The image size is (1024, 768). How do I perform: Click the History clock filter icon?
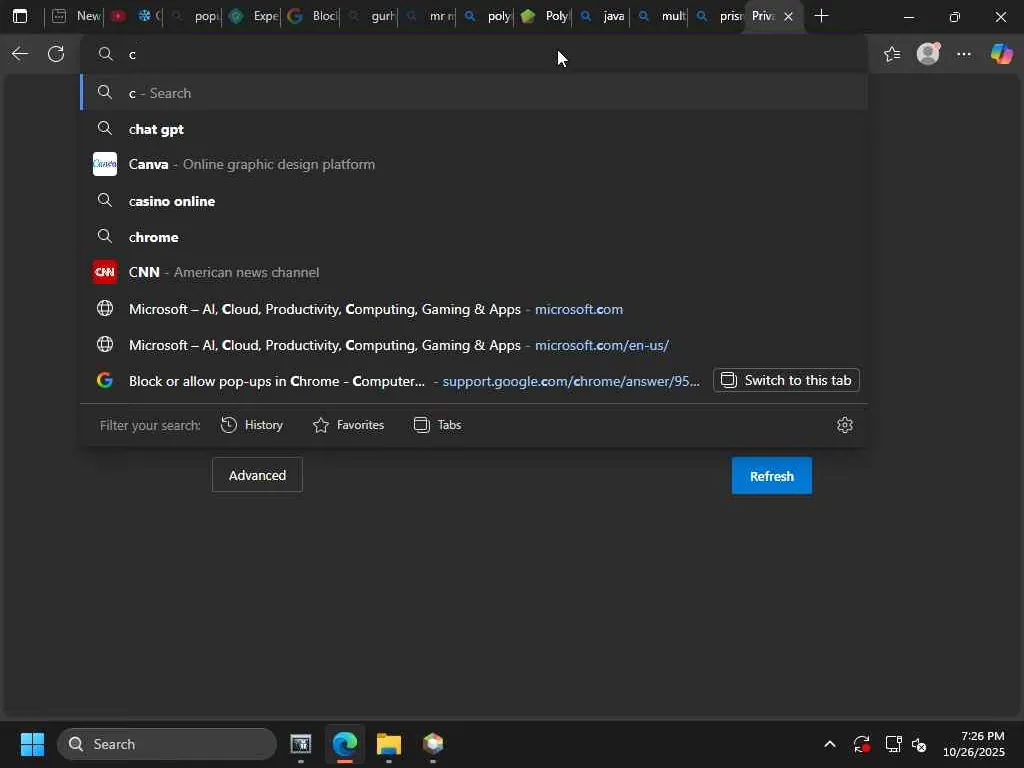(x=229, y=425)
